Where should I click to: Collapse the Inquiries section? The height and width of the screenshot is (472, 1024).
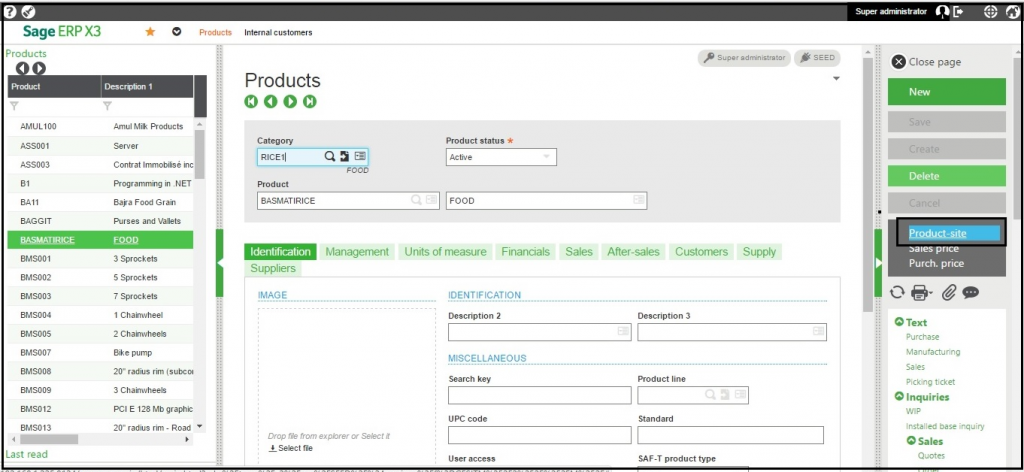coord(899,397)
